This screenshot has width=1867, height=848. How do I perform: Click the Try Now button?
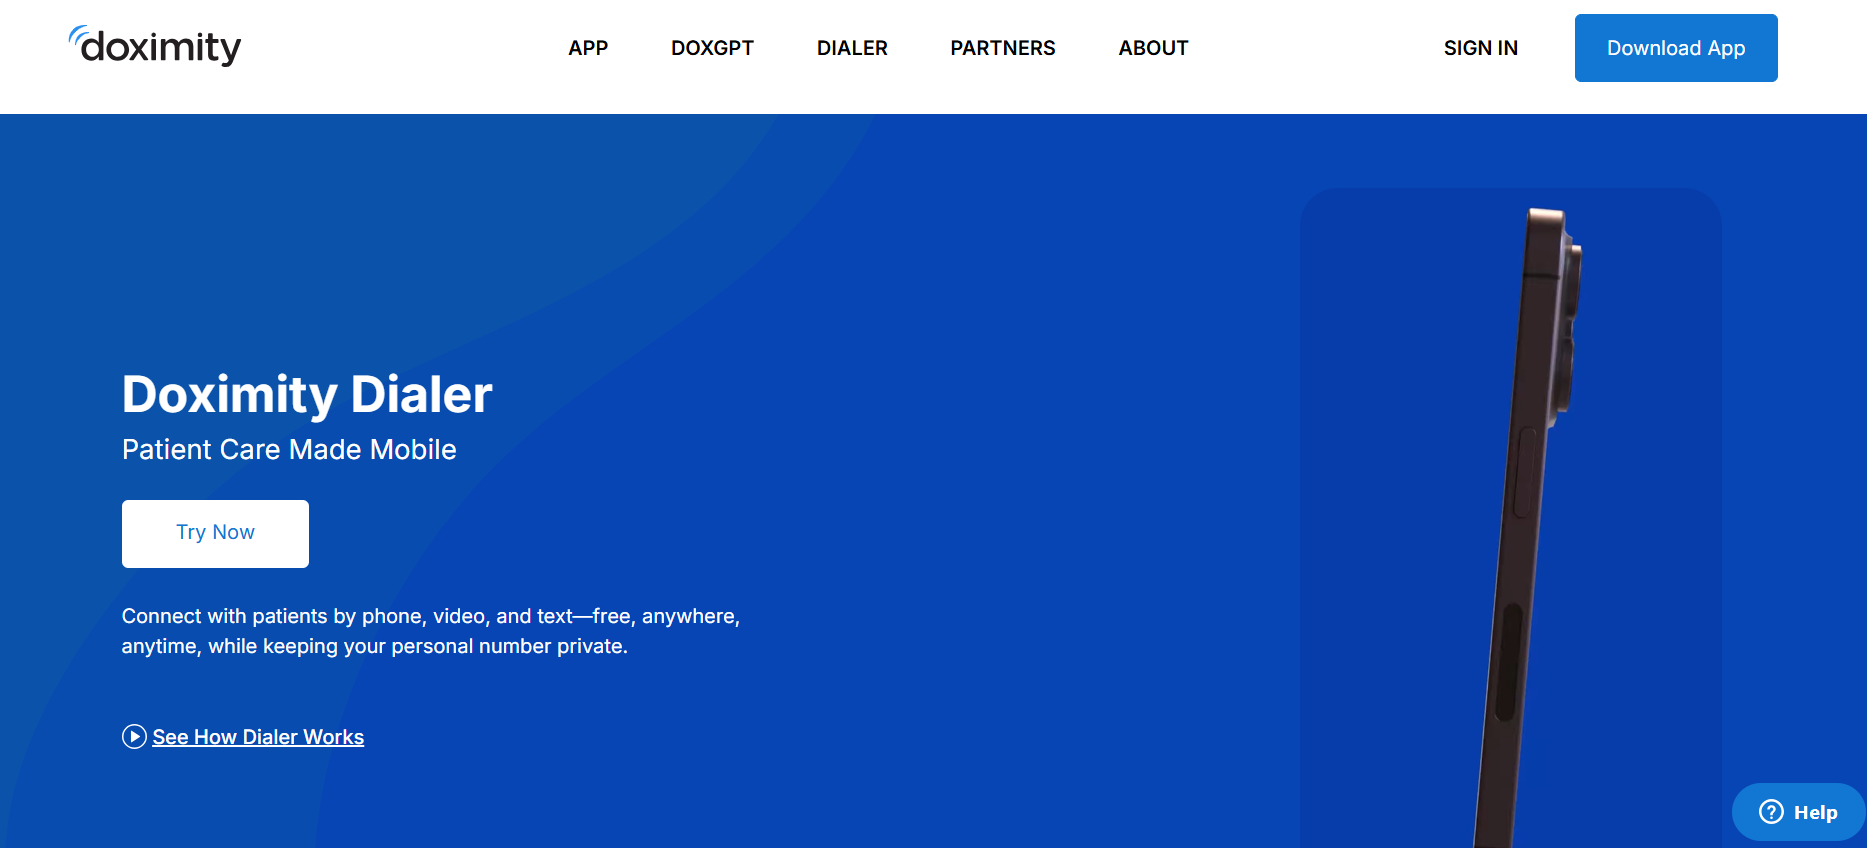[215, 534]
